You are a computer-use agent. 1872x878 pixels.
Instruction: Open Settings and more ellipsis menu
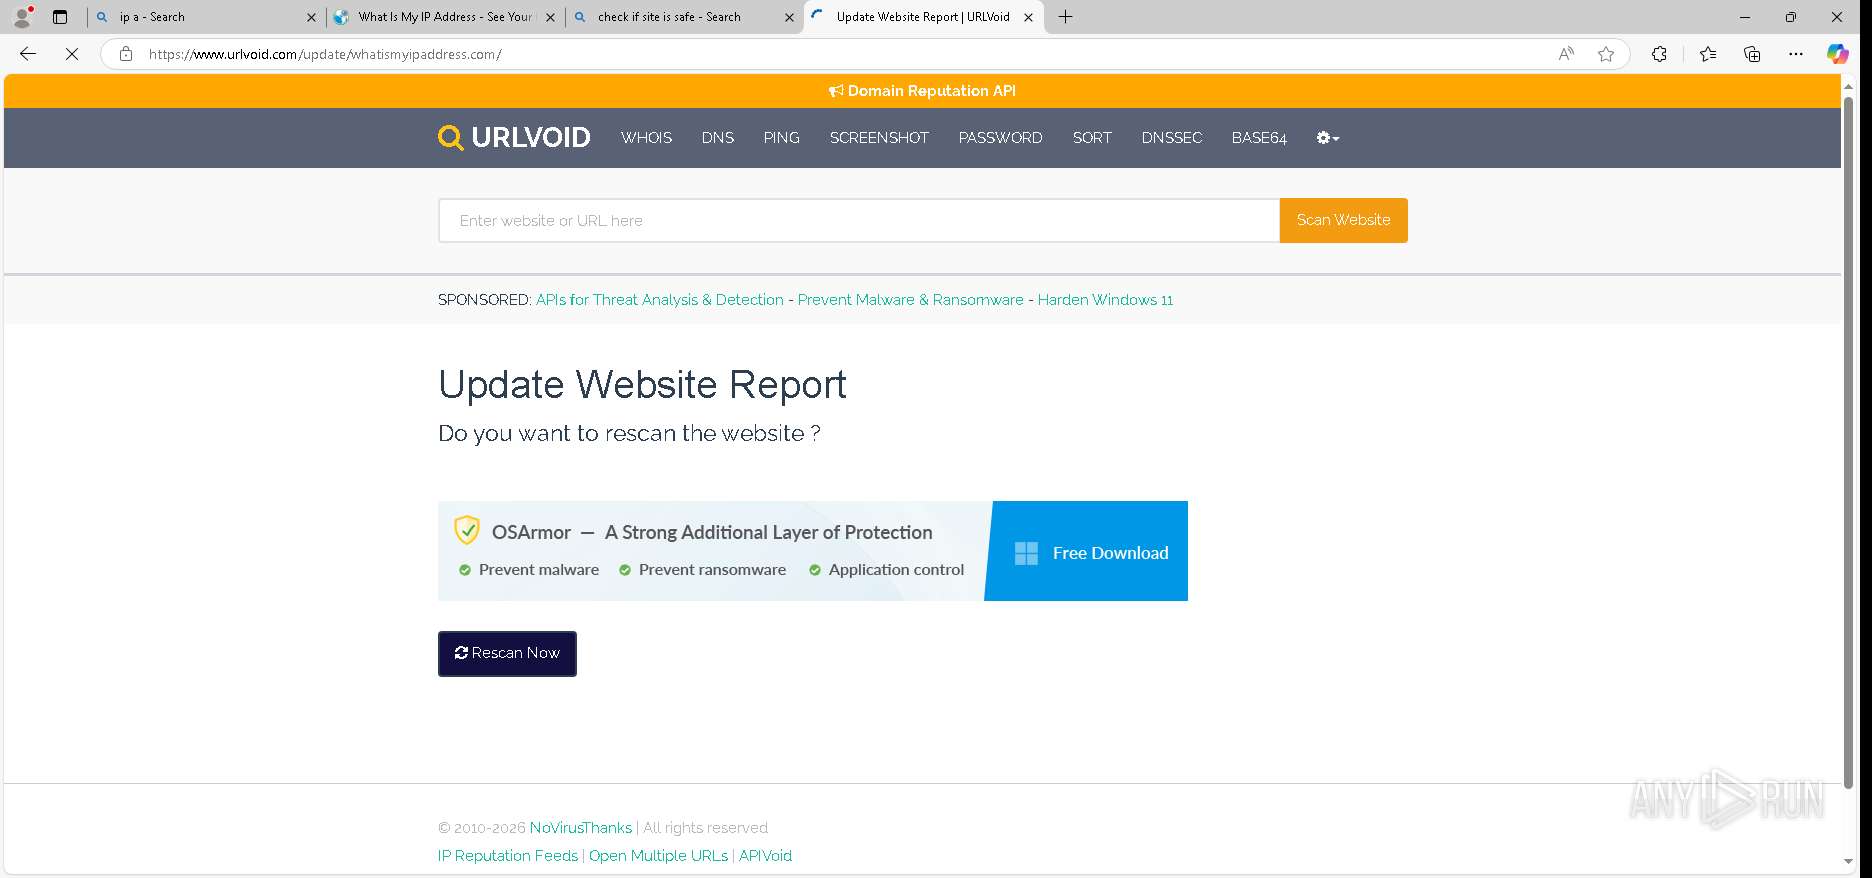pos(1796,54)
